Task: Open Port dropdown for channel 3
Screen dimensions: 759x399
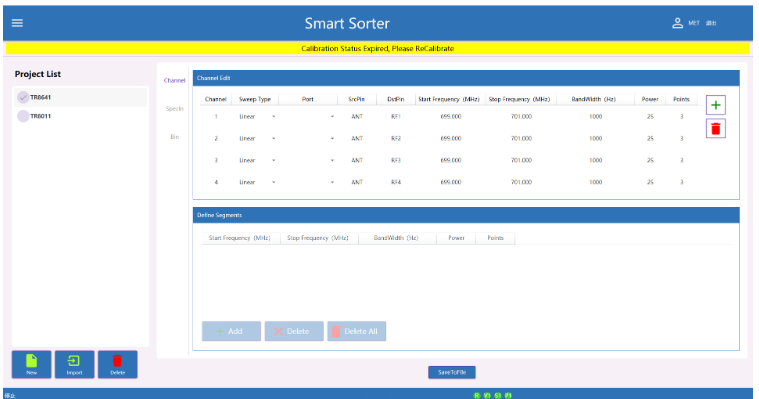Action: point(332,160)
